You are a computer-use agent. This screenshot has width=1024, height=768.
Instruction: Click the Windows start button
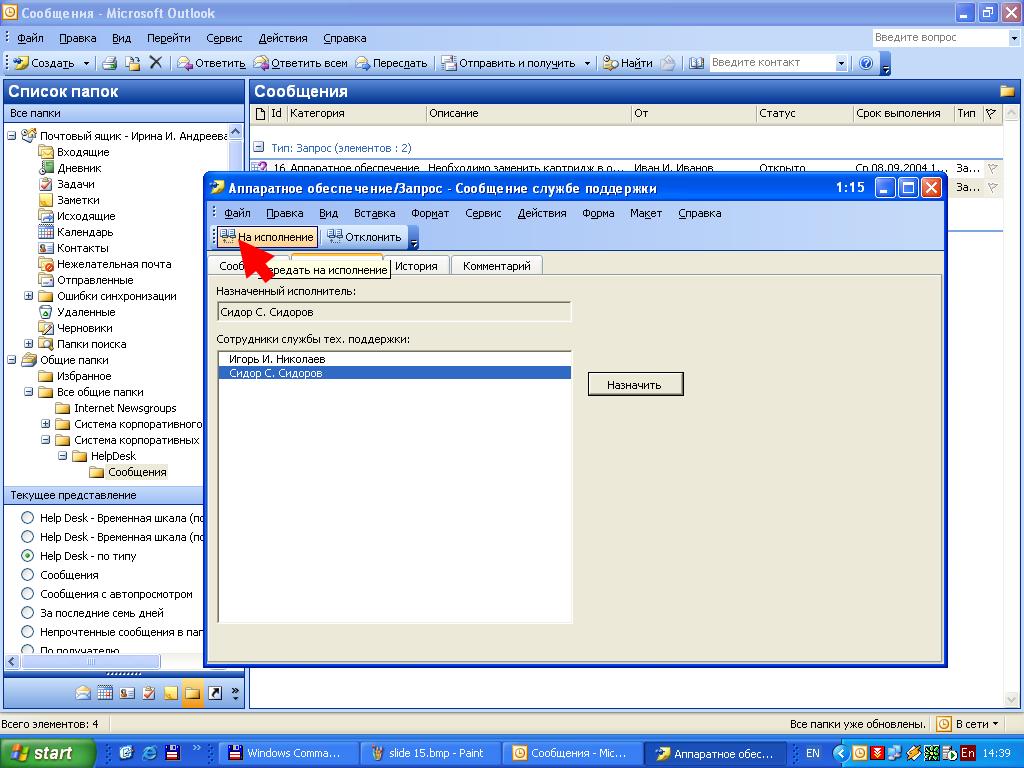[x=47, y=753]
